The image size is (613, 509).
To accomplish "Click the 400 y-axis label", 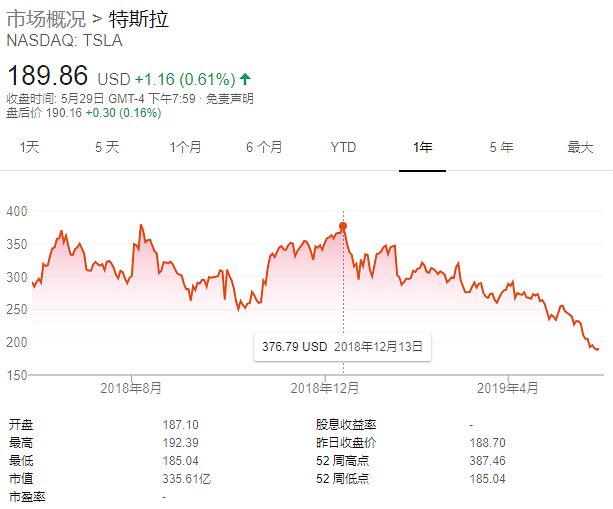I will (17, 211).
